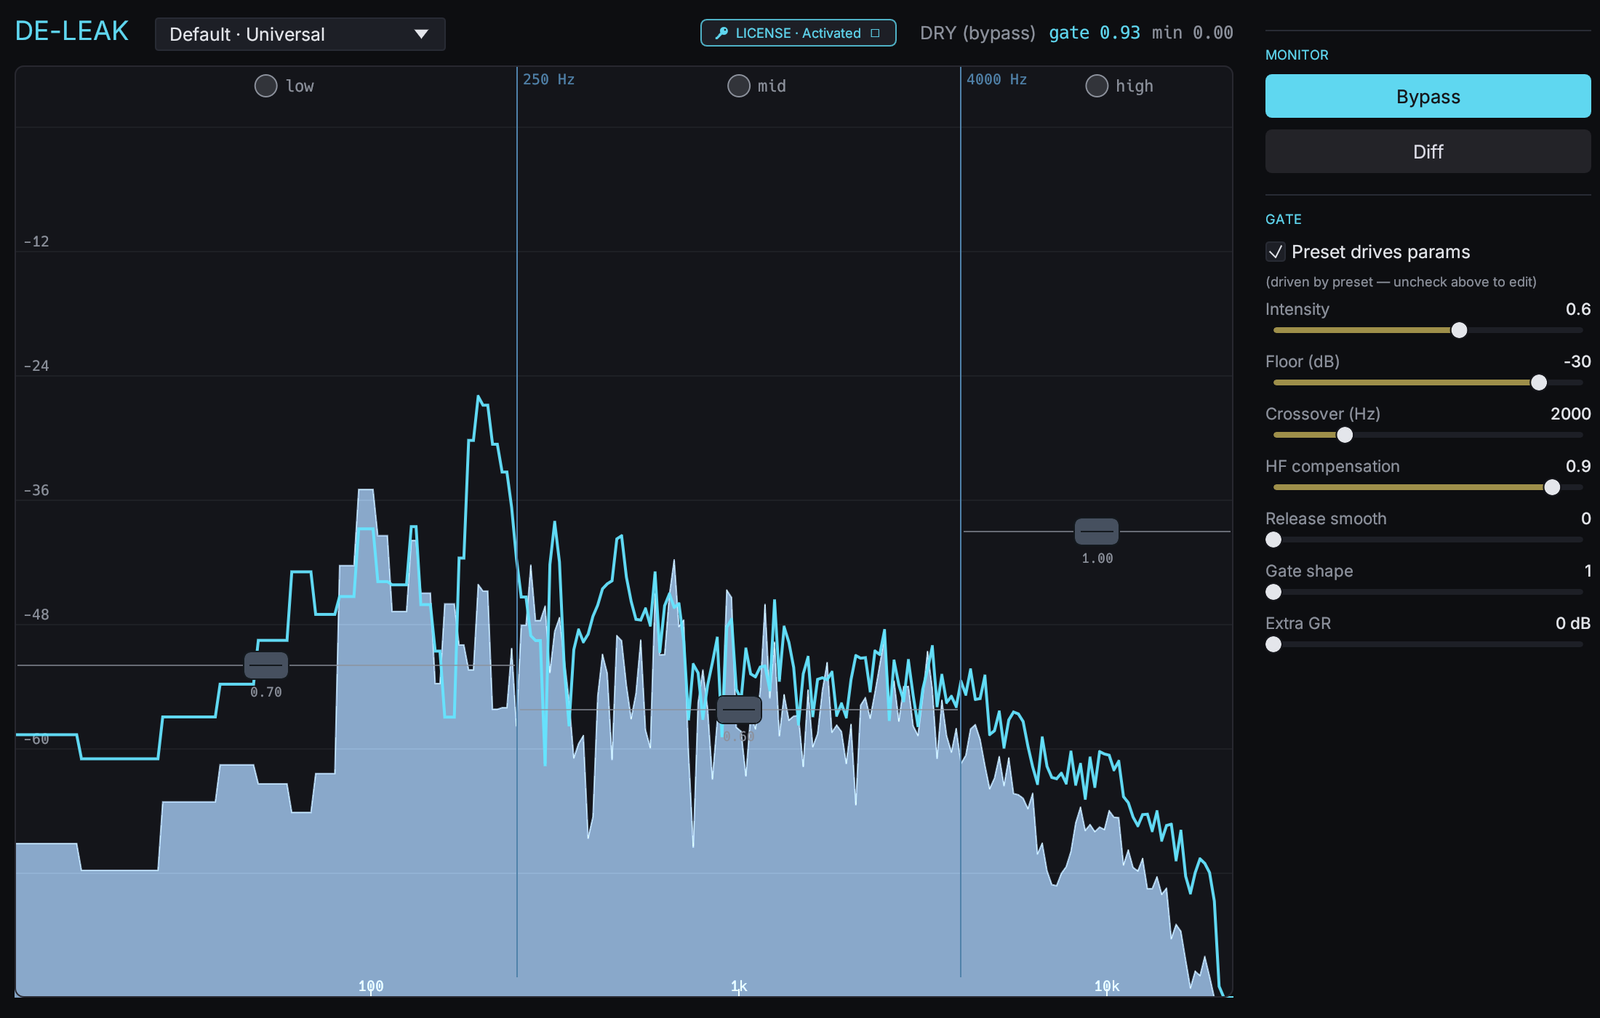Viewport: 1600px width, 1018px height.
Task: Click the HF compensation slider handle
Action: click(x=1552, y=487)
